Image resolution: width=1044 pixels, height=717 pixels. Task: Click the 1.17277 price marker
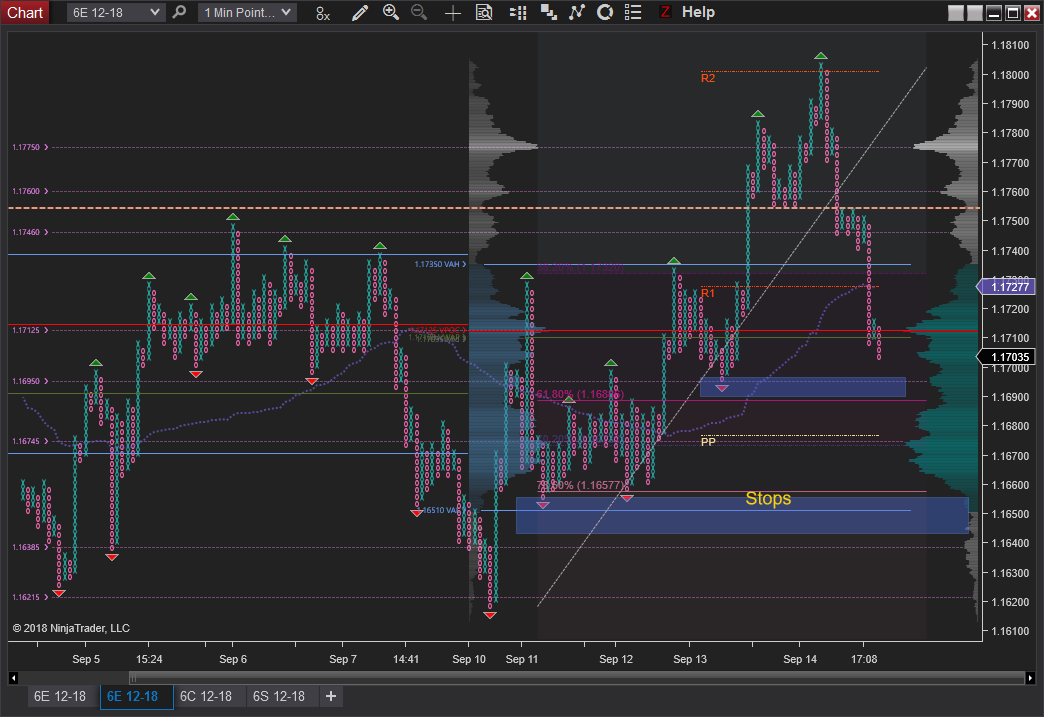point(1006,287)
